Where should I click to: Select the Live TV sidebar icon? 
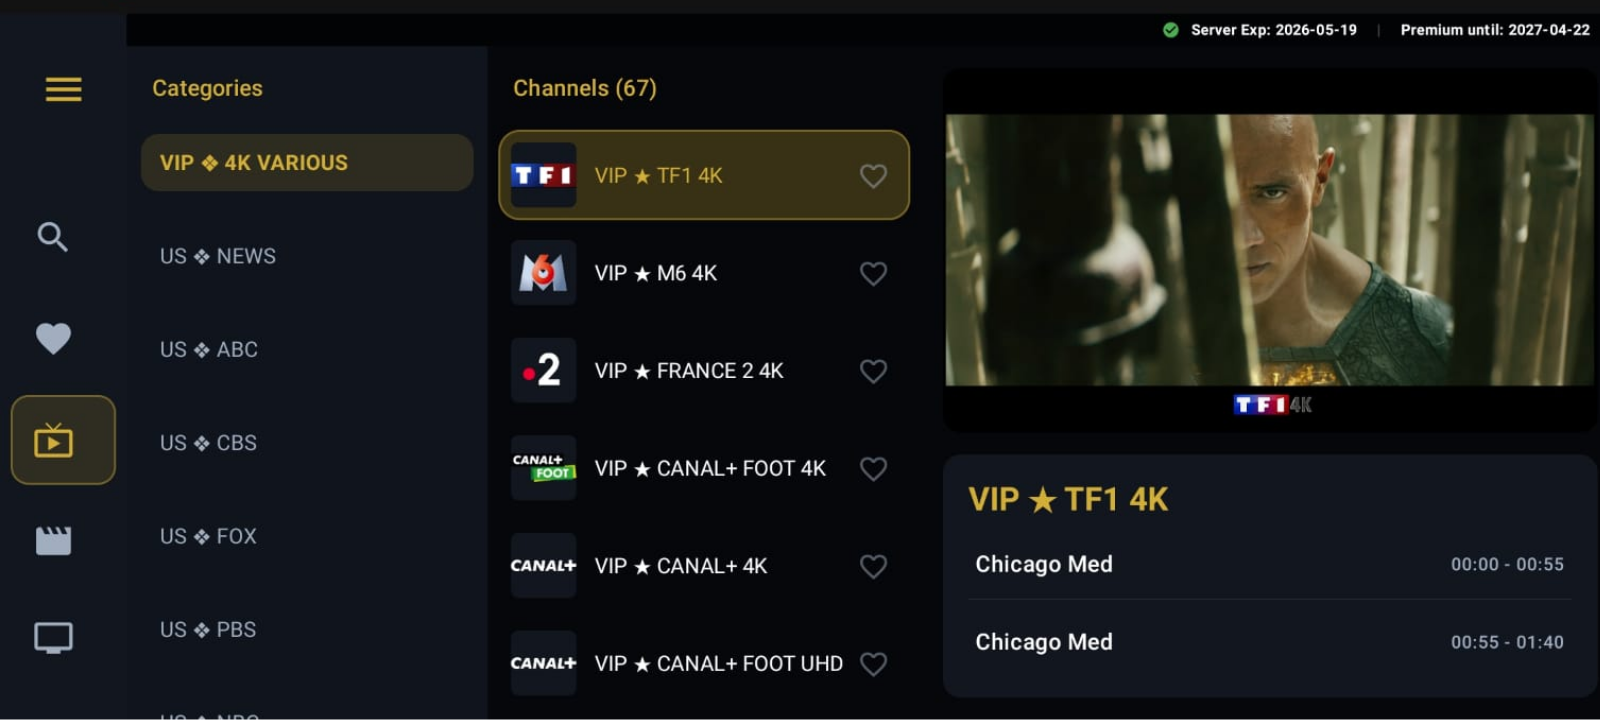[x=62, y=440]
